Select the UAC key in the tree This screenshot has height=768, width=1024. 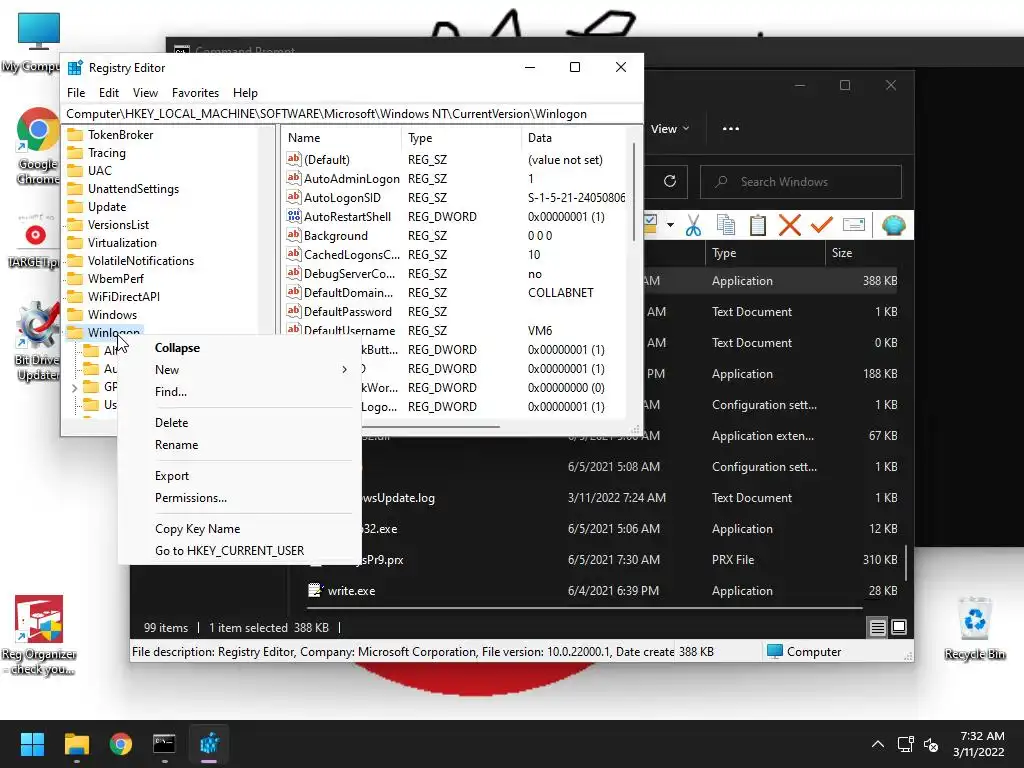click(100, 170)
